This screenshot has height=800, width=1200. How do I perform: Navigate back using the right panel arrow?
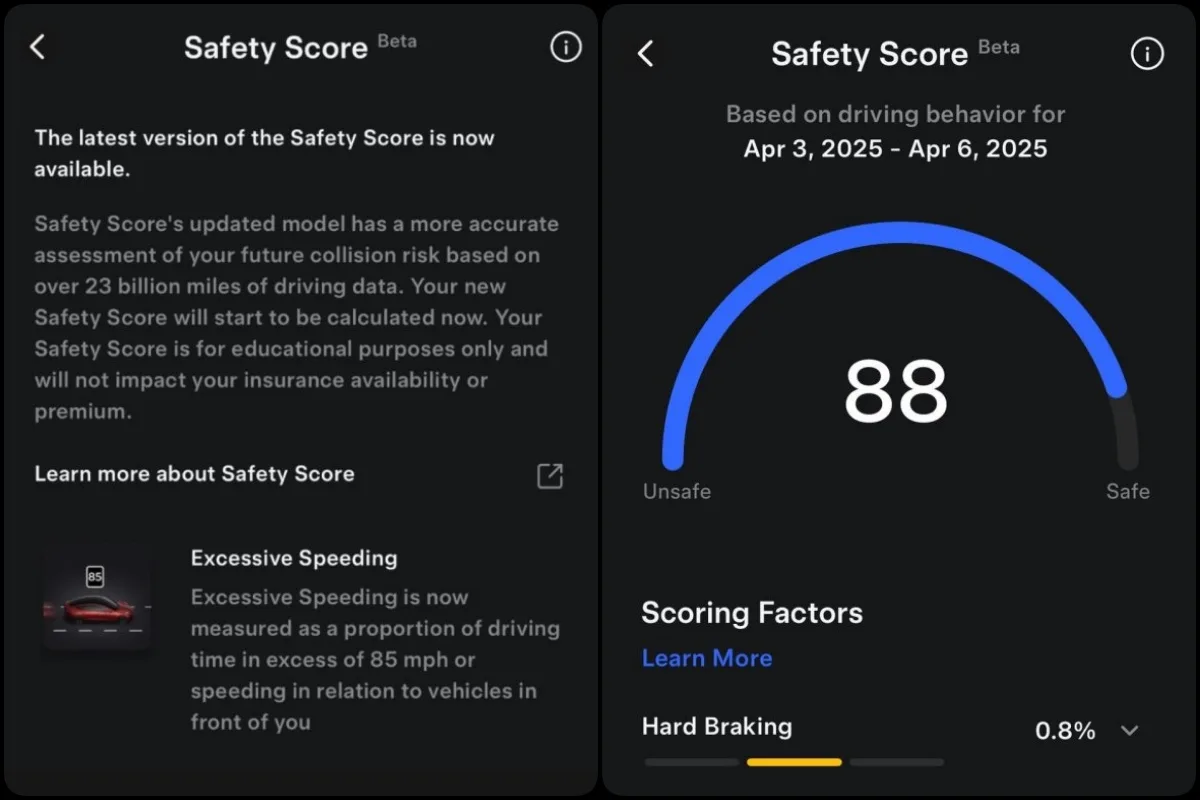coord(645,55)
